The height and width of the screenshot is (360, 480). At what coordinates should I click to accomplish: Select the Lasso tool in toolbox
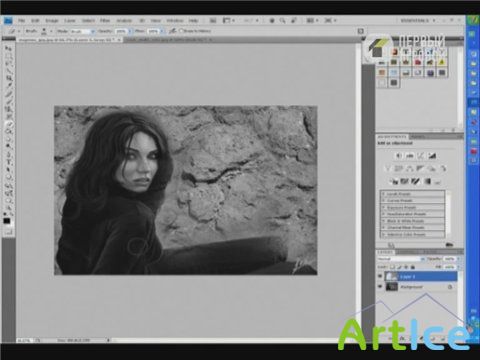click(x=10, y=63)
